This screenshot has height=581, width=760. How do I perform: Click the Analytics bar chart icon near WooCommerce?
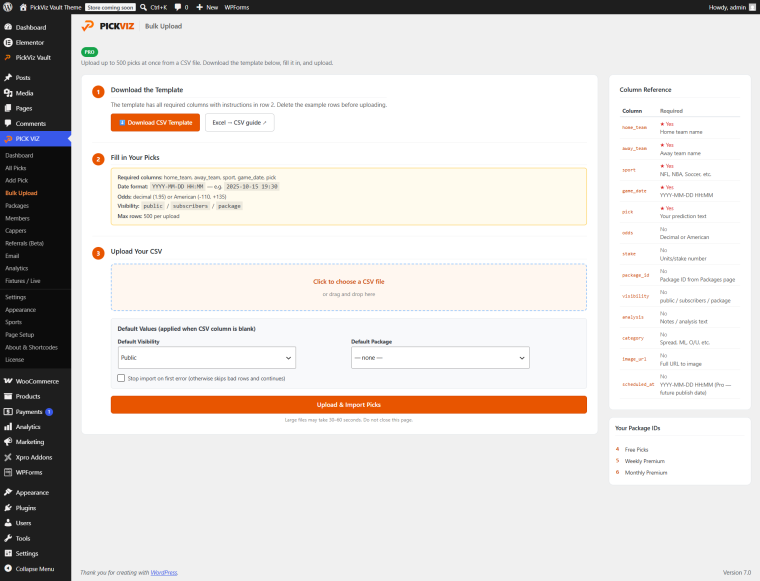pyautogui.click(x=8, y=427)
